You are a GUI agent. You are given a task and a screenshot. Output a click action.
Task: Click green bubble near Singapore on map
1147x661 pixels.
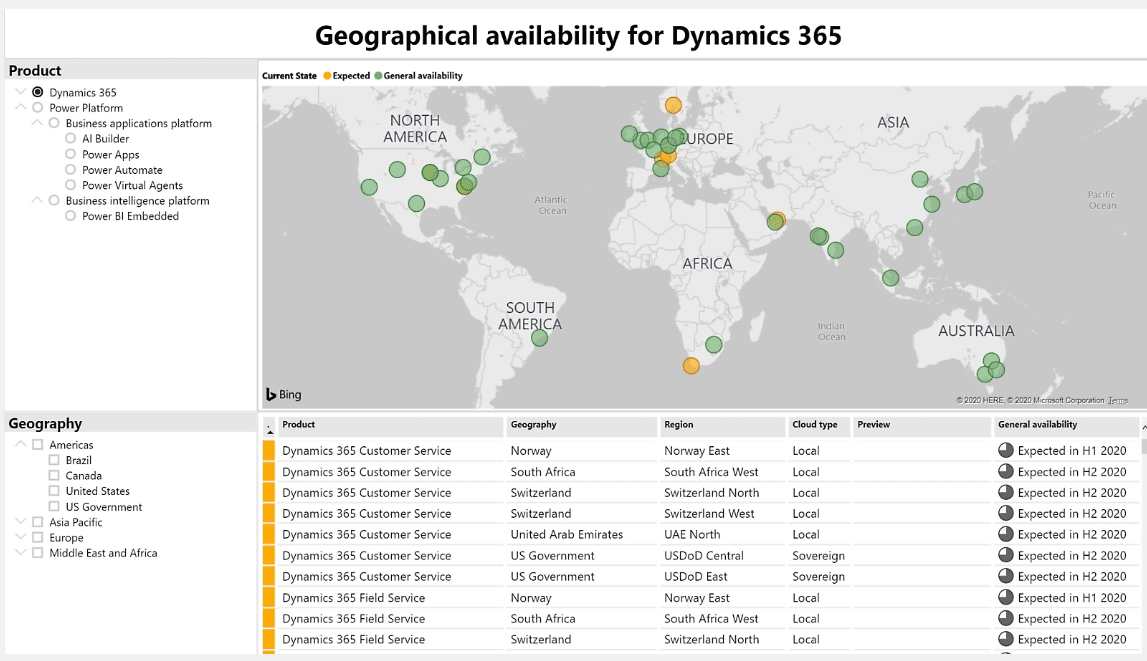[x=890, y=278]
